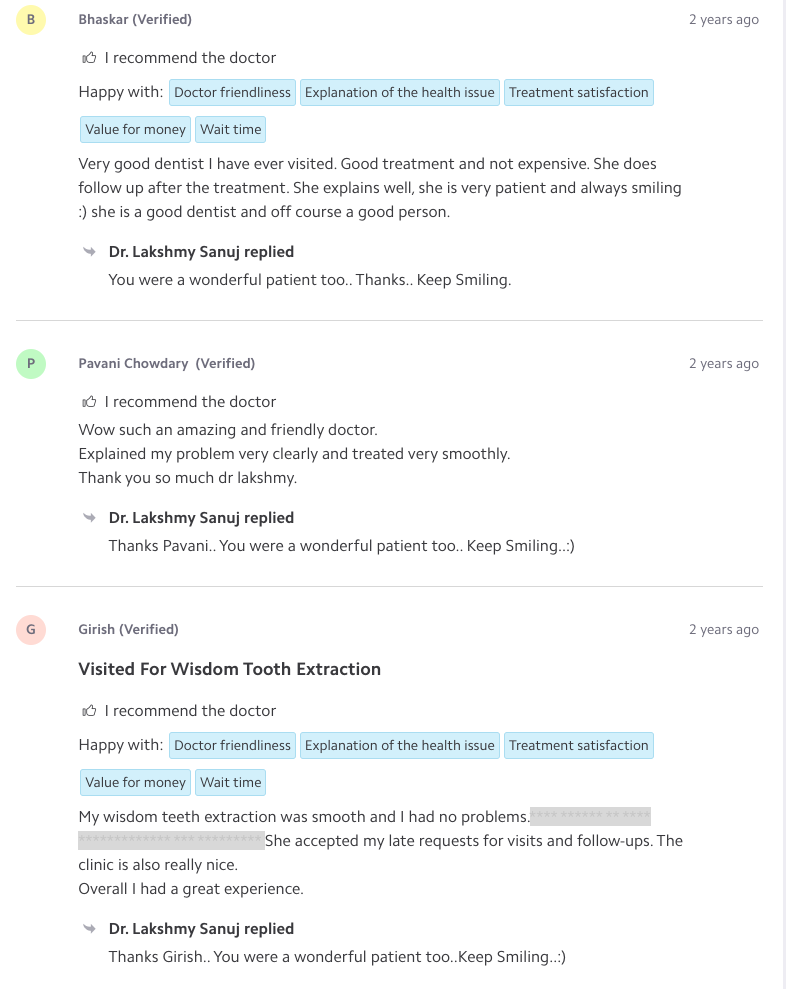The width and height of the screenshot is (786, 989).
Task: Click the green 'P' avatar for Pavani
Action: coord(31,364)
